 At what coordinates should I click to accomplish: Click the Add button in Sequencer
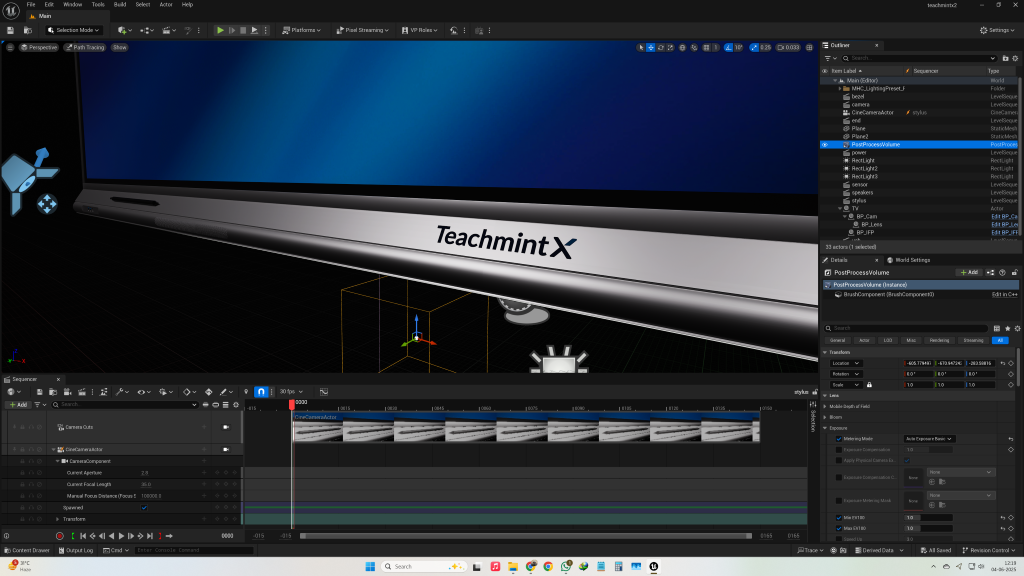tap(18, 405)
